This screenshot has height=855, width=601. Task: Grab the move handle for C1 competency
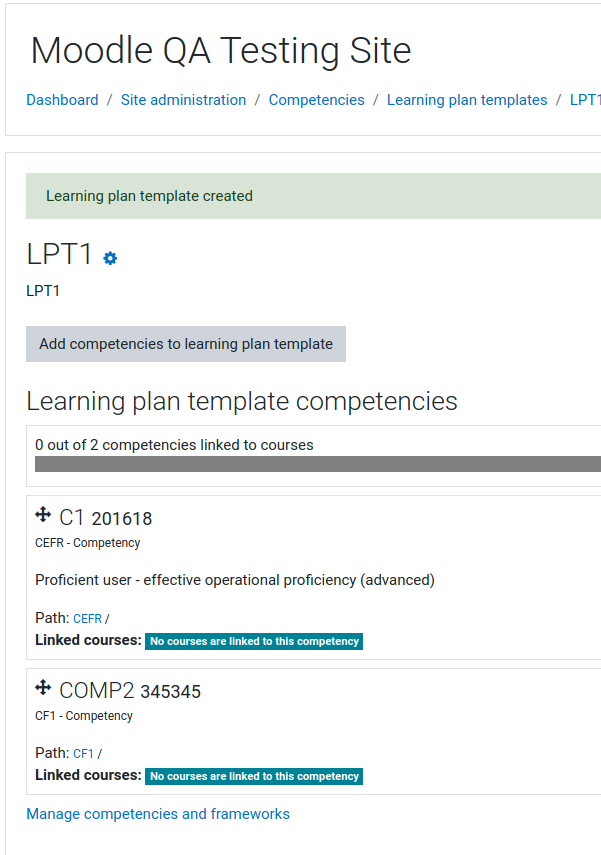(43, 515)
